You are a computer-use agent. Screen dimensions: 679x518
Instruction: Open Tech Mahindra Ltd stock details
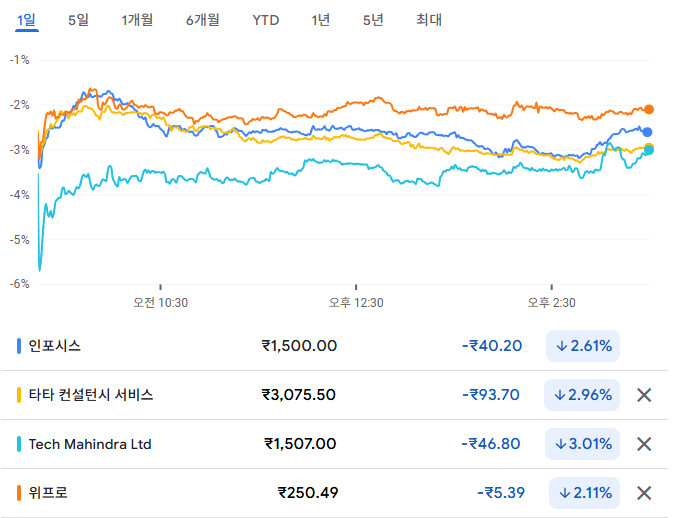coord(90,444)
